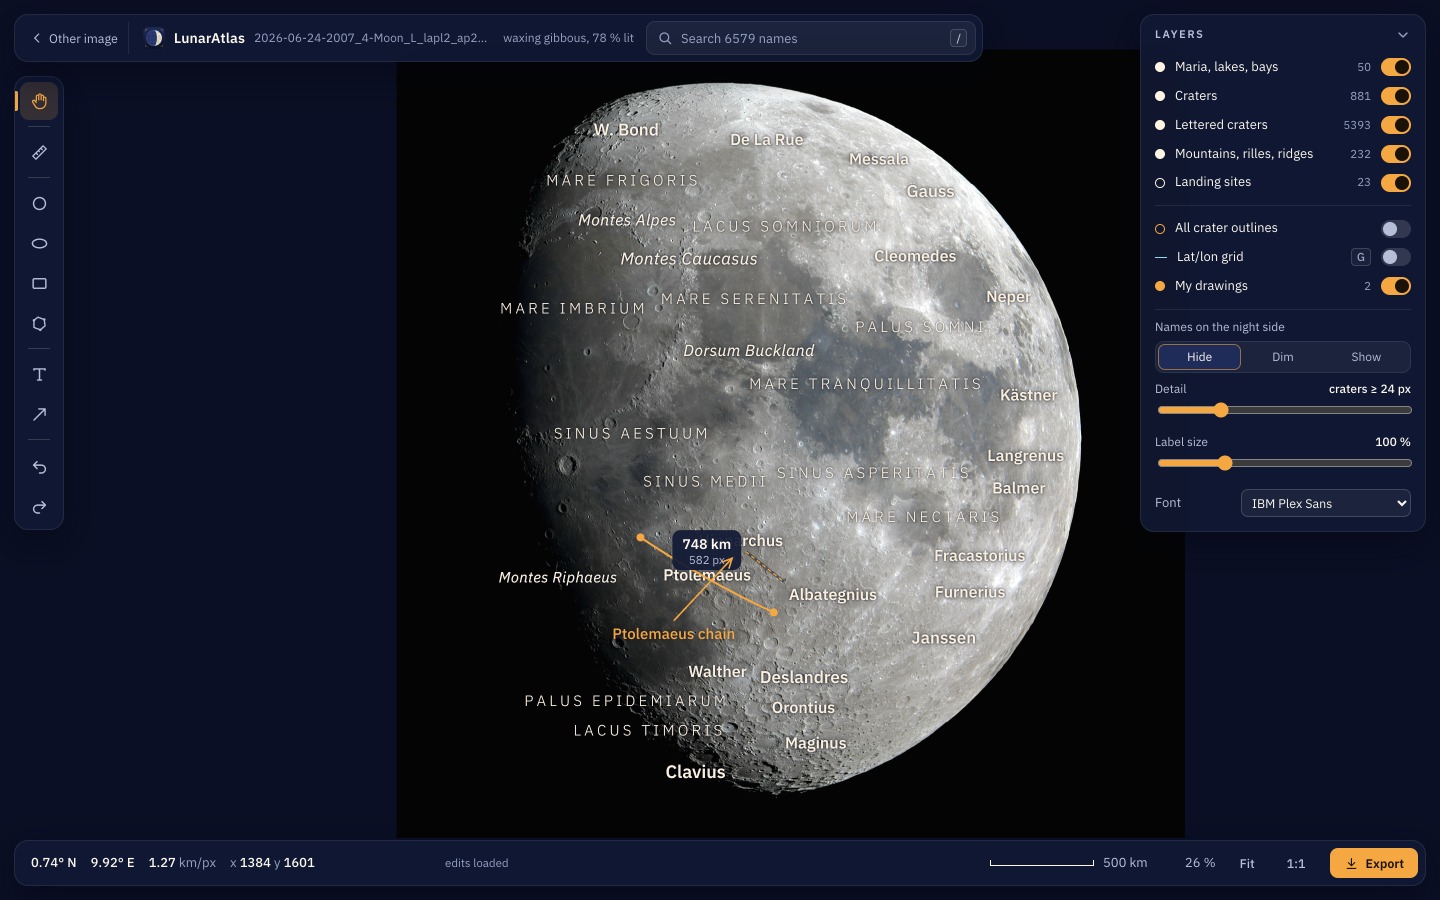Click the MARE IMBRIUM map label
This screenshot has height=900, width=1440.
[x=573, y=309]
